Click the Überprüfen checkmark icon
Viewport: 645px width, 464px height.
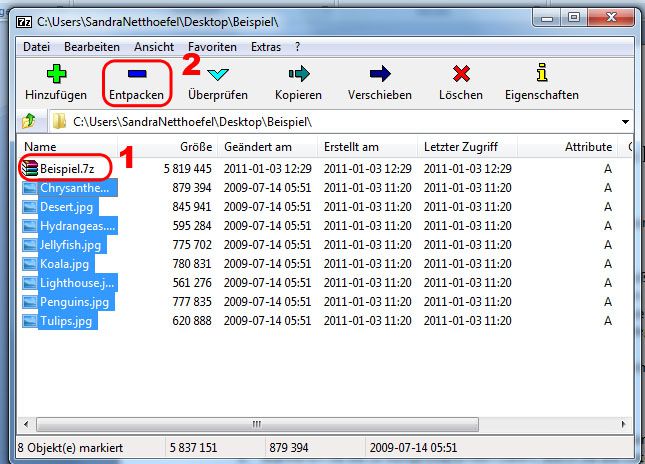click(218, 74)
